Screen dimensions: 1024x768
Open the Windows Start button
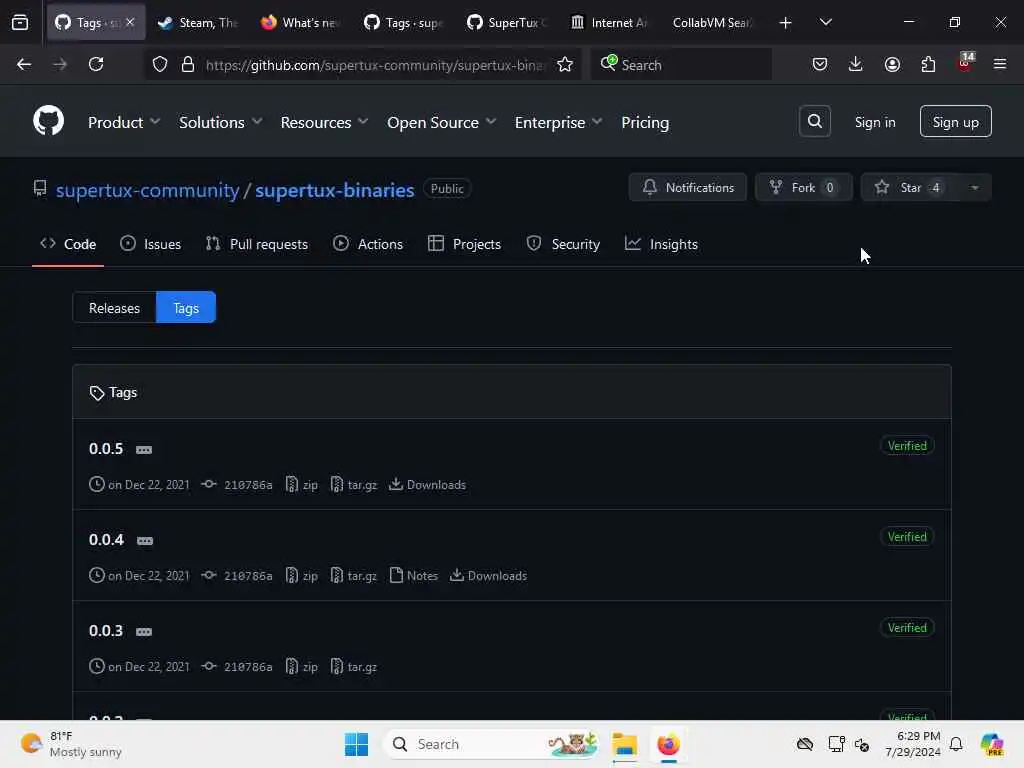[357, 744]
